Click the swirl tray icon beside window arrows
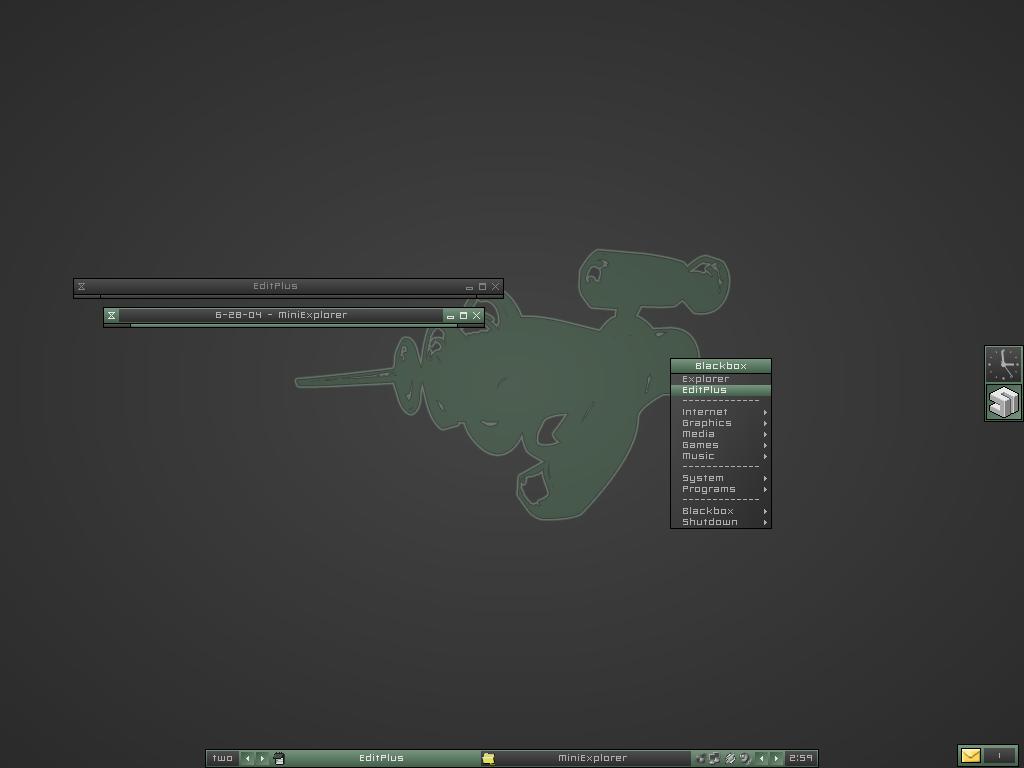 point(745,758)
